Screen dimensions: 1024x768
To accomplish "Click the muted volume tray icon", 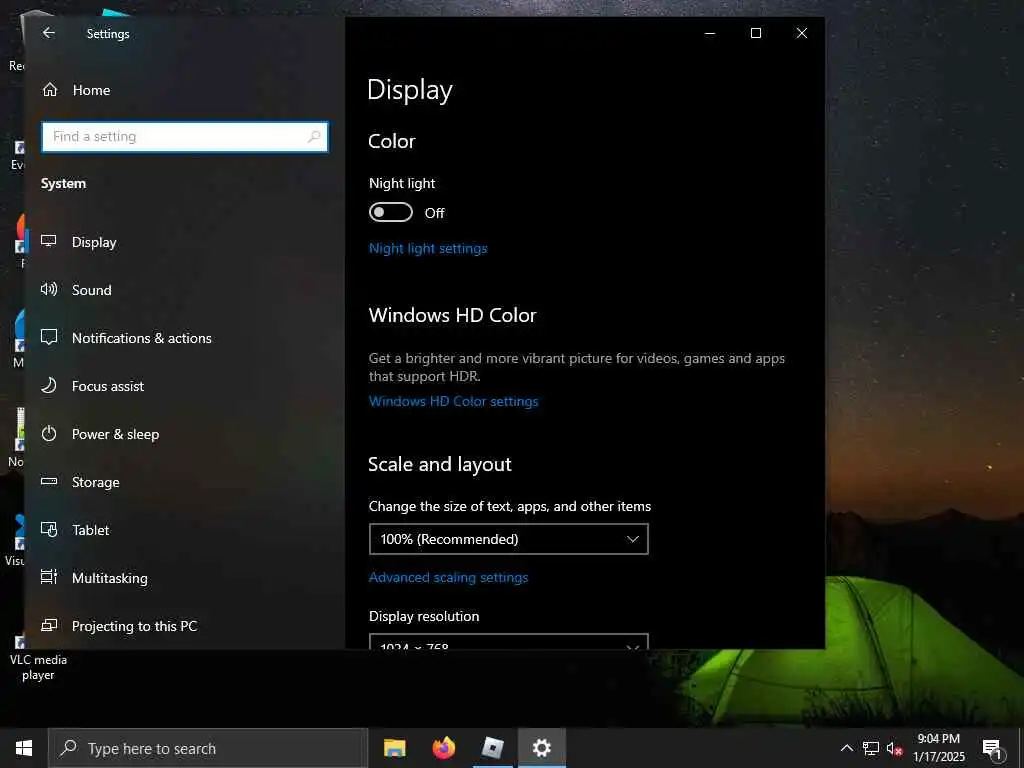I will (x=894, y=748).
